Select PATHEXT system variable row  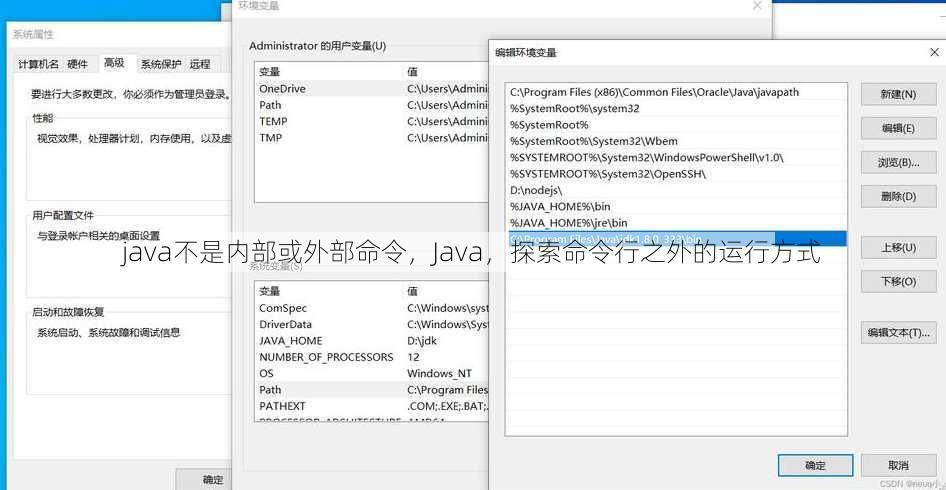point(371,406)
